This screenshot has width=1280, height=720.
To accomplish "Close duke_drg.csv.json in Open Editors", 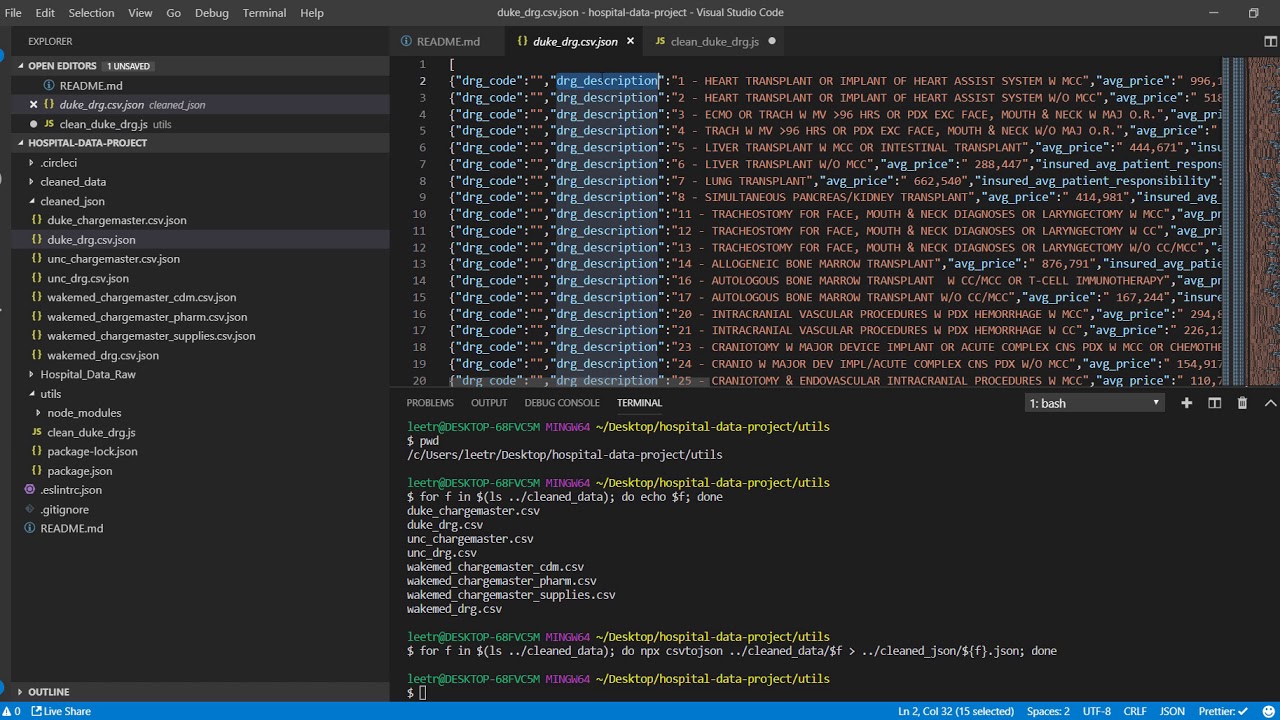I will 33,104.
